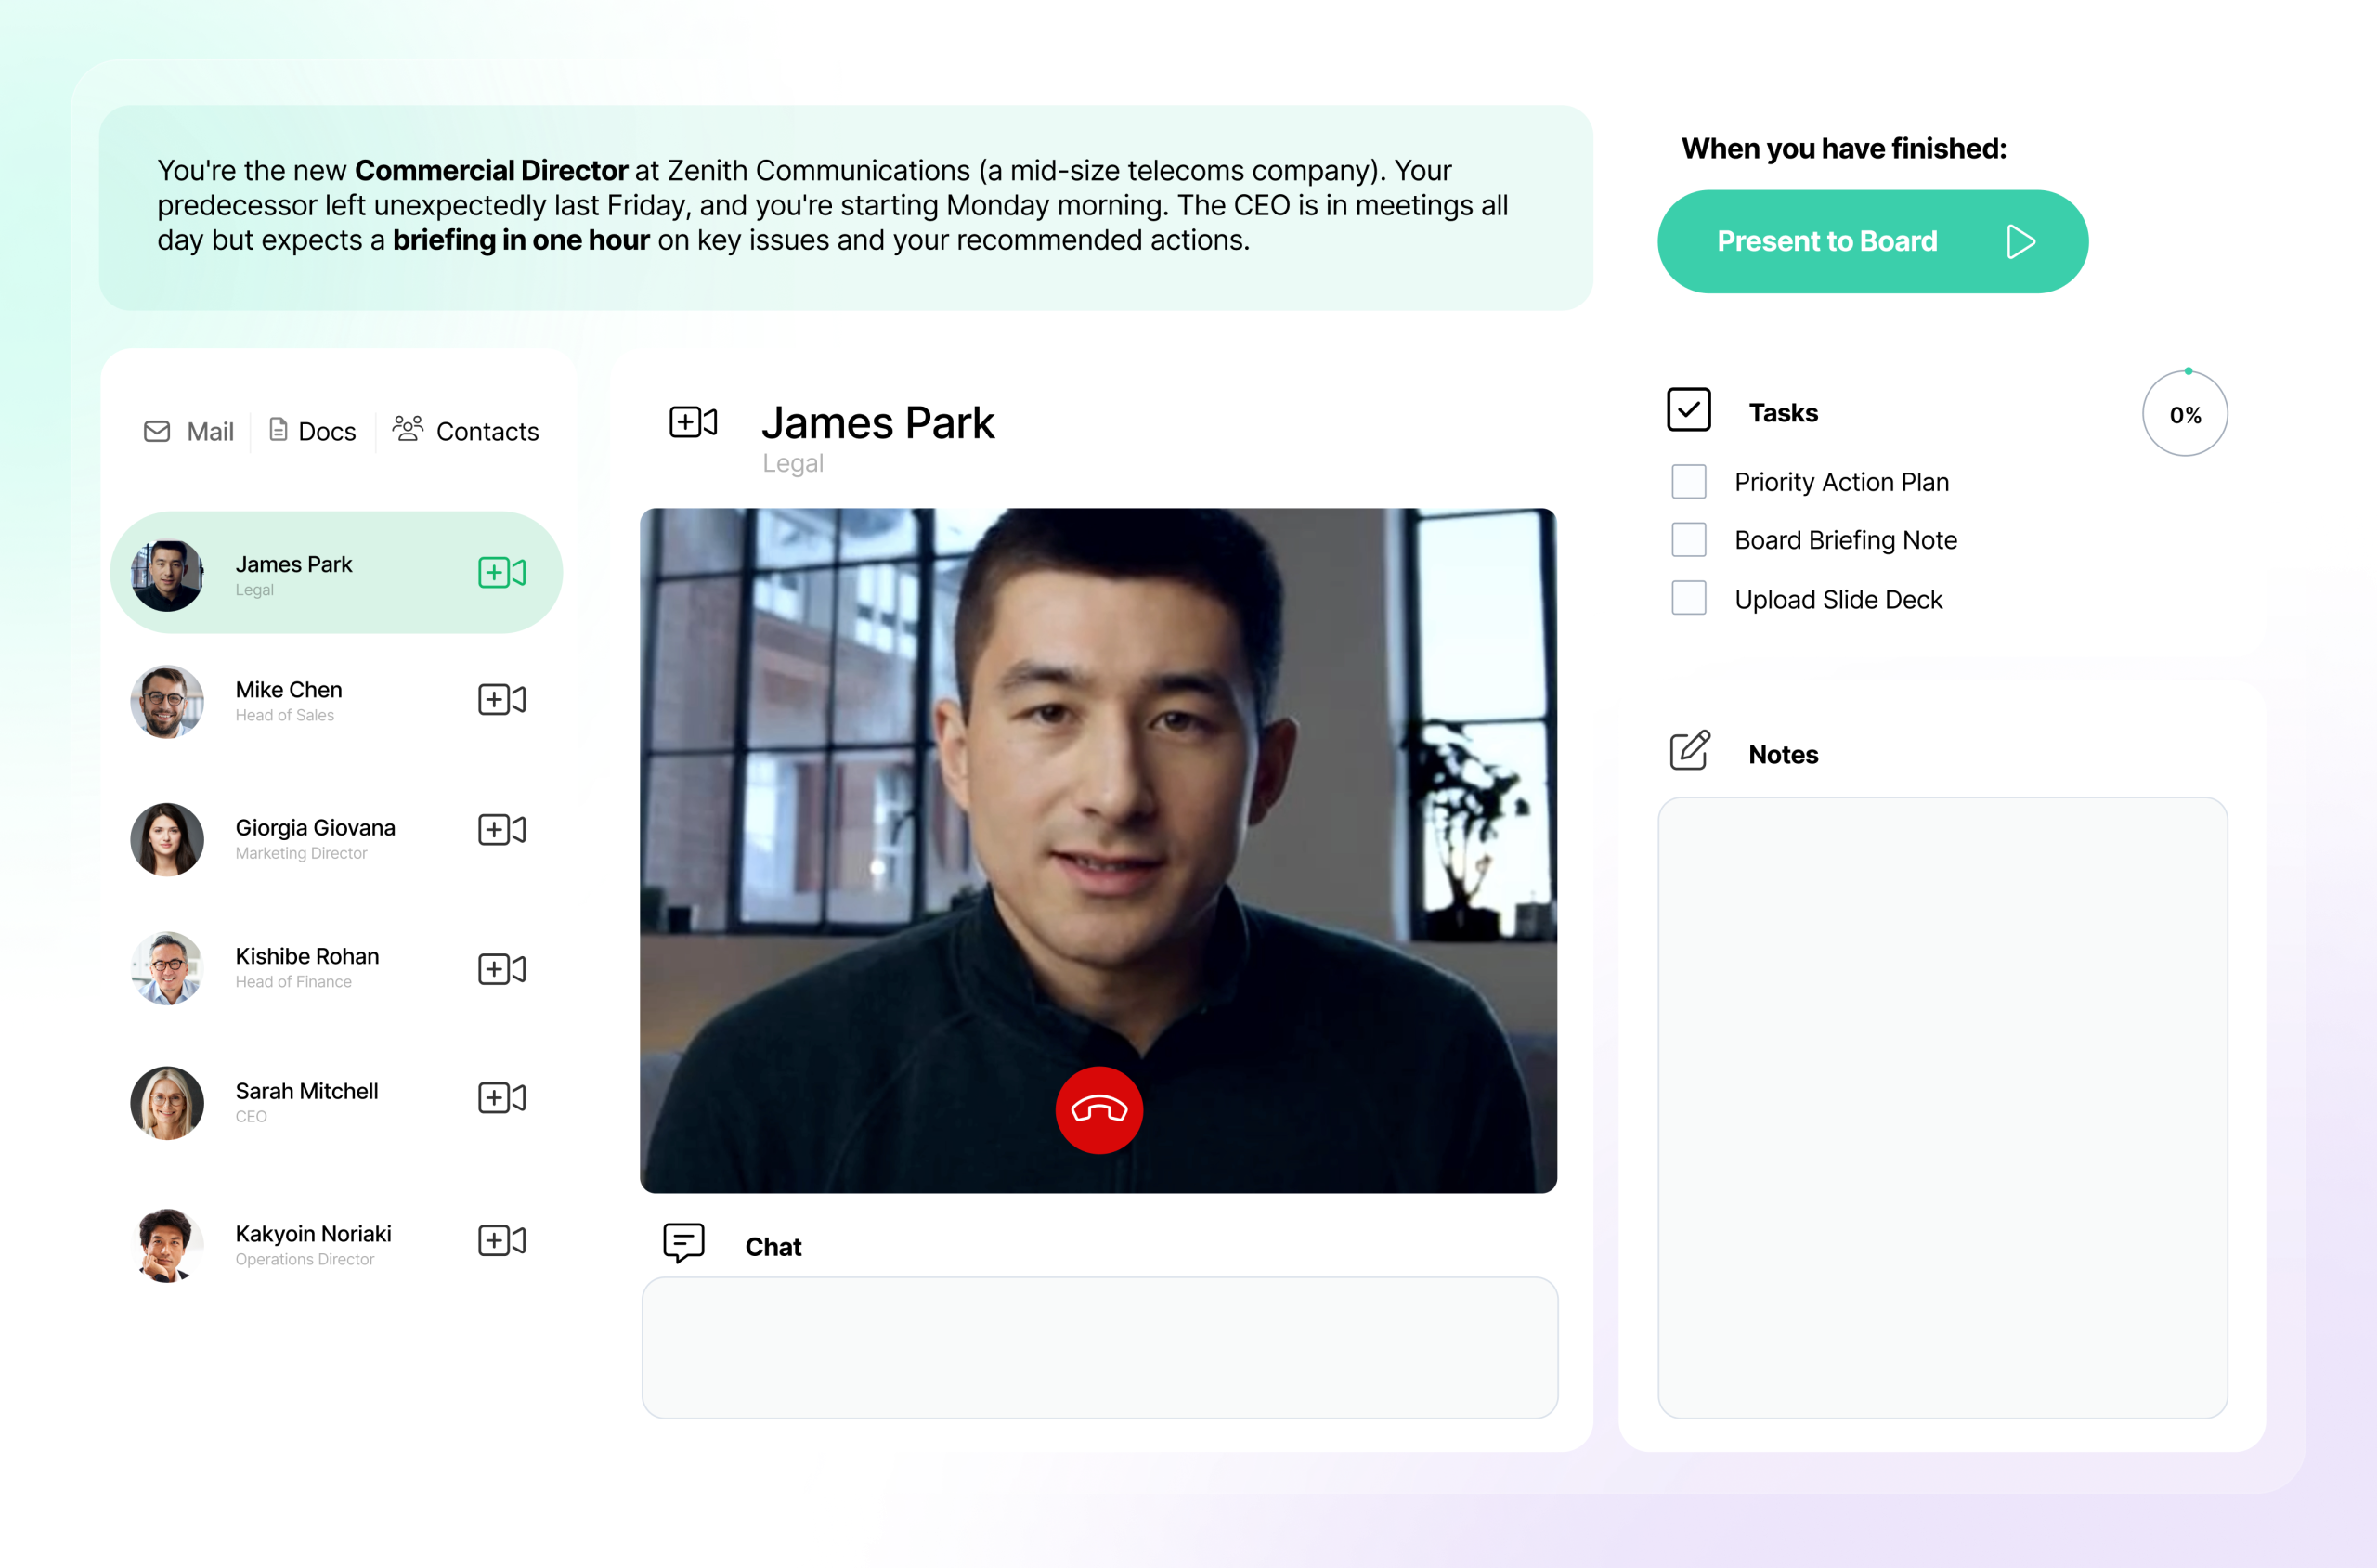Open video call with Kakyoin Noriaki
The width and height of the screenshot is (2377, 1568).
[501, 1240]
